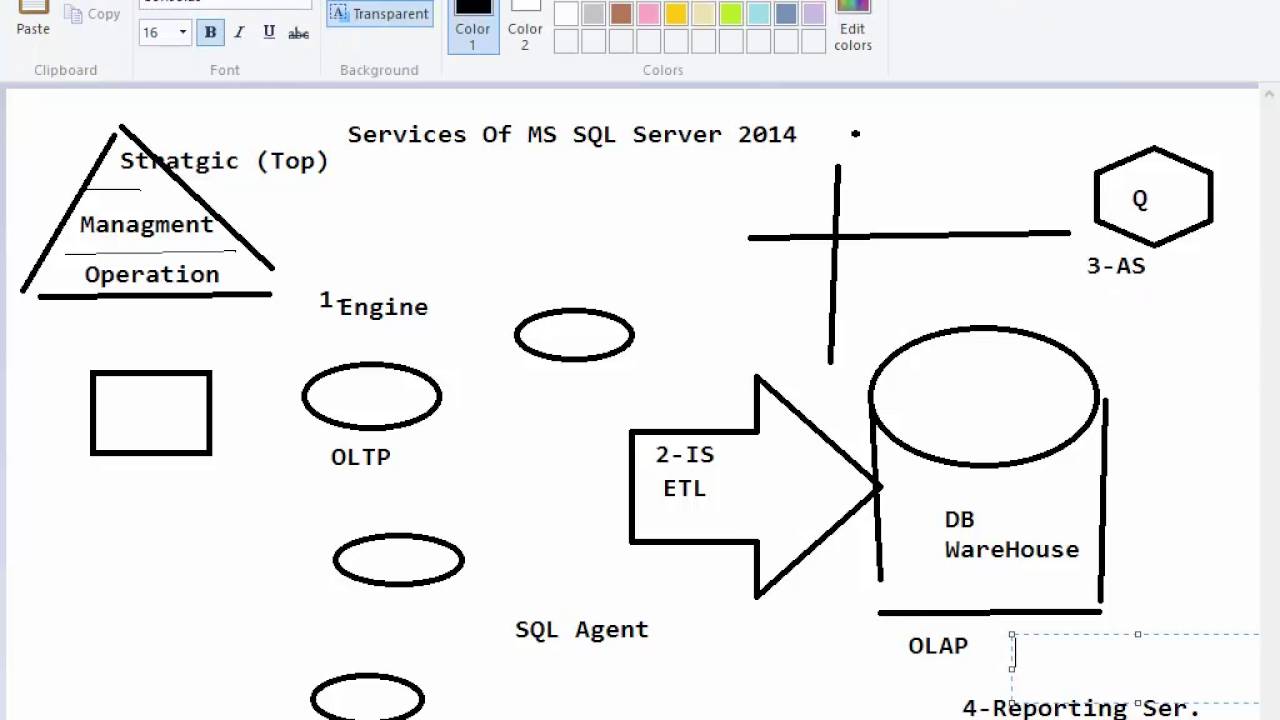Toggle Underline formatting
1280x720 pixels.
269,32
